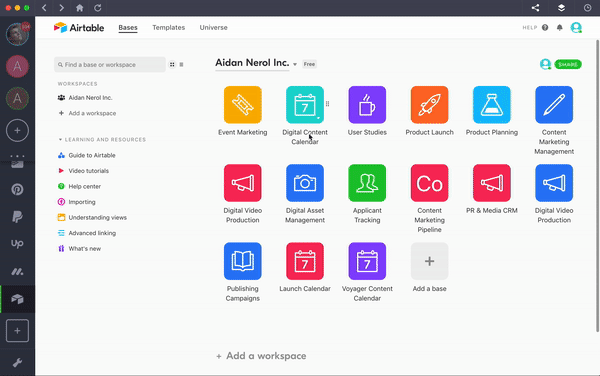
Task: Open the notifications bell
Action: tap(559, 28)
